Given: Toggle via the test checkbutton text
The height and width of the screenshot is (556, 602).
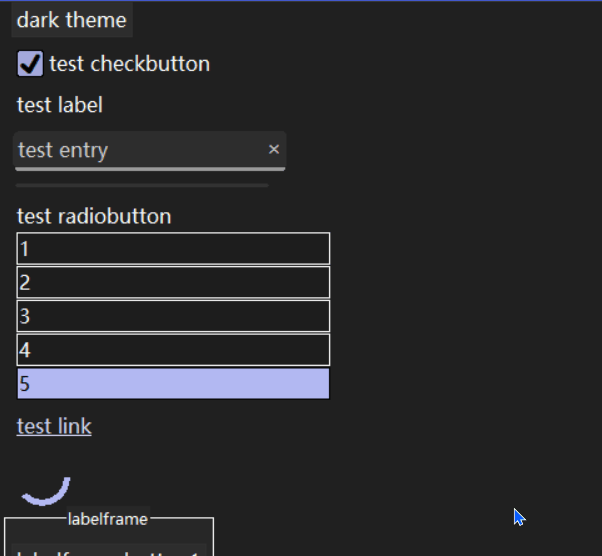Looking at the screenshot, I should [x=129, y=64].
